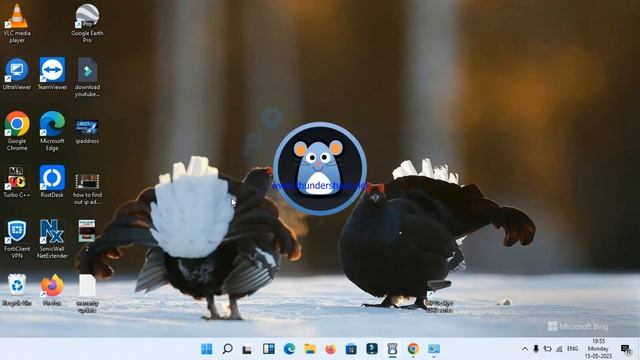Image resolution: width=640 pixels, height=360 pixels.
Task: Open the VLC media player desktop shortcut
Action: click(17, 22)
